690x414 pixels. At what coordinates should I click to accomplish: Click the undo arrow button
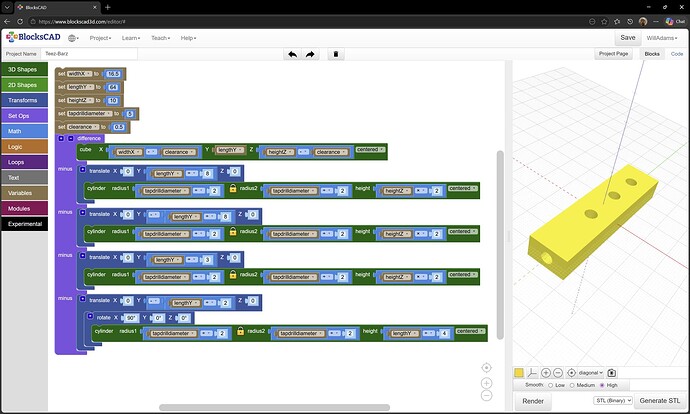(x=292, y=54)
